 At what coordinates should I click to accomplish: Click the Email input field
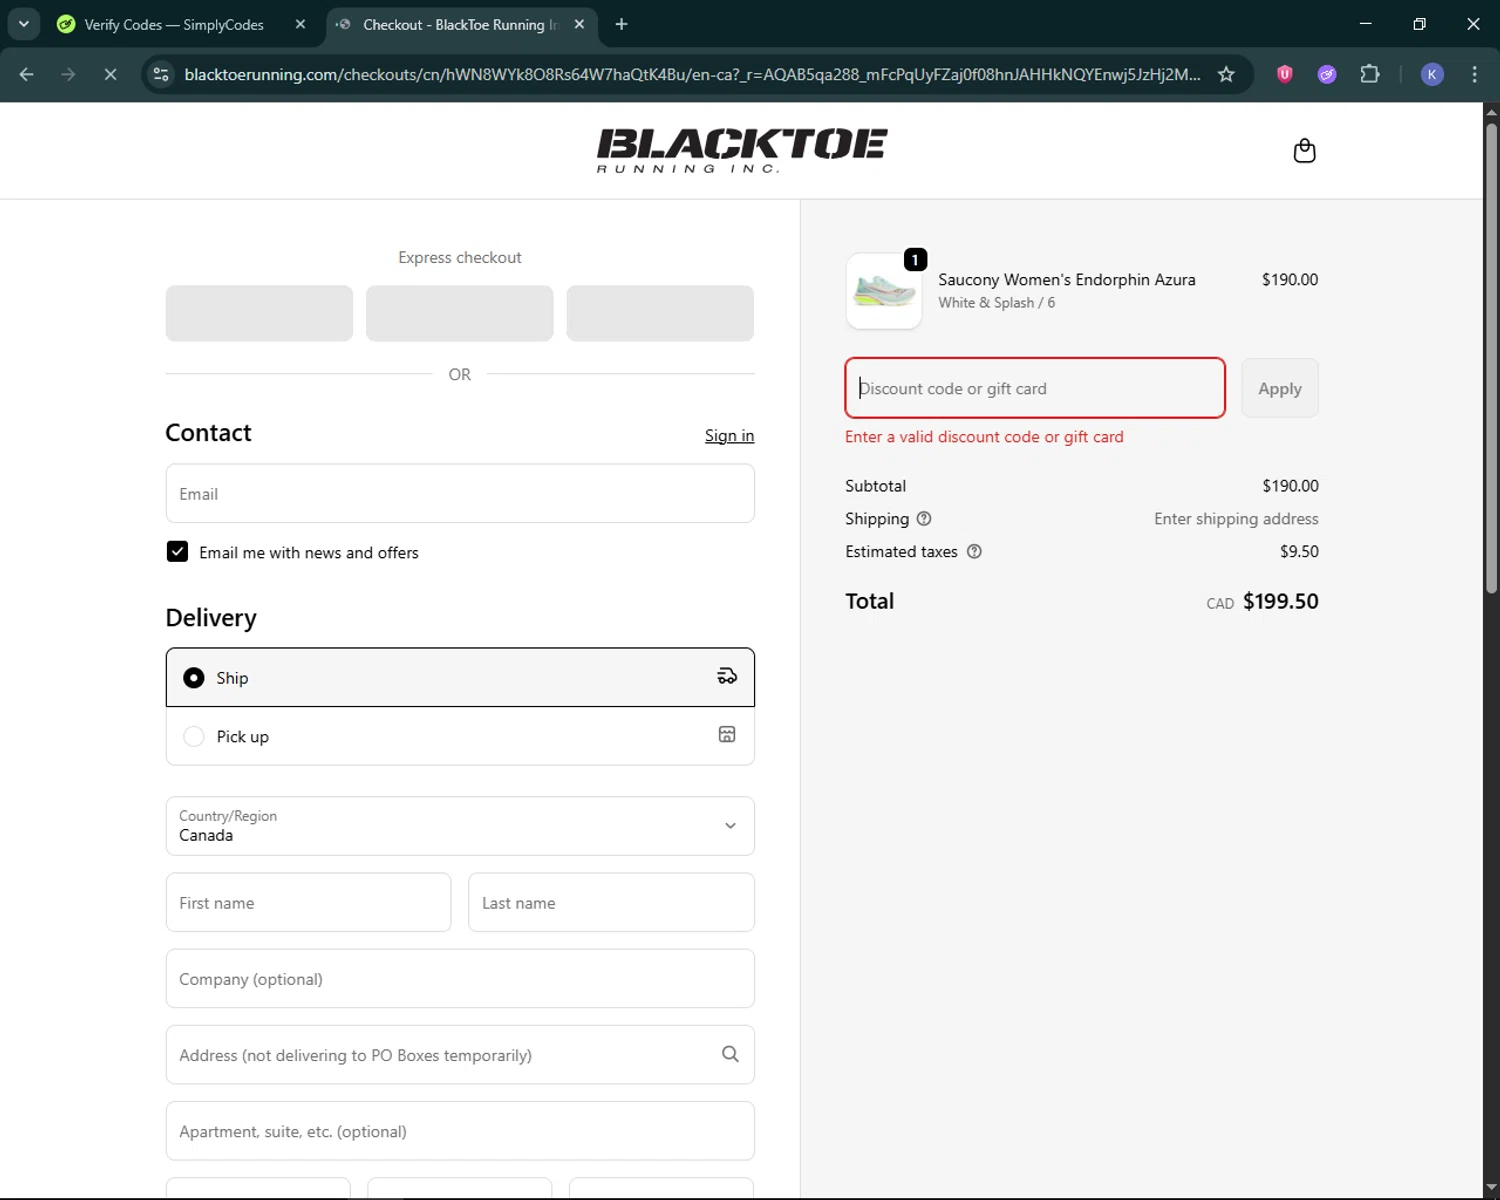click(x=460, y=493)
